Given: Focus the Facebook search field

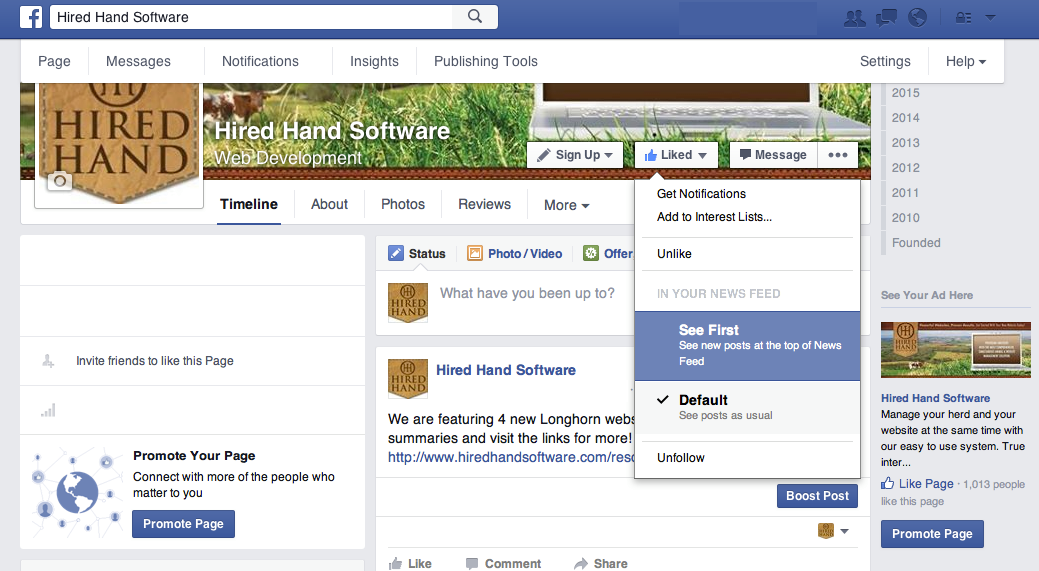Looking at the screenshot, I should tap(252, 17).
